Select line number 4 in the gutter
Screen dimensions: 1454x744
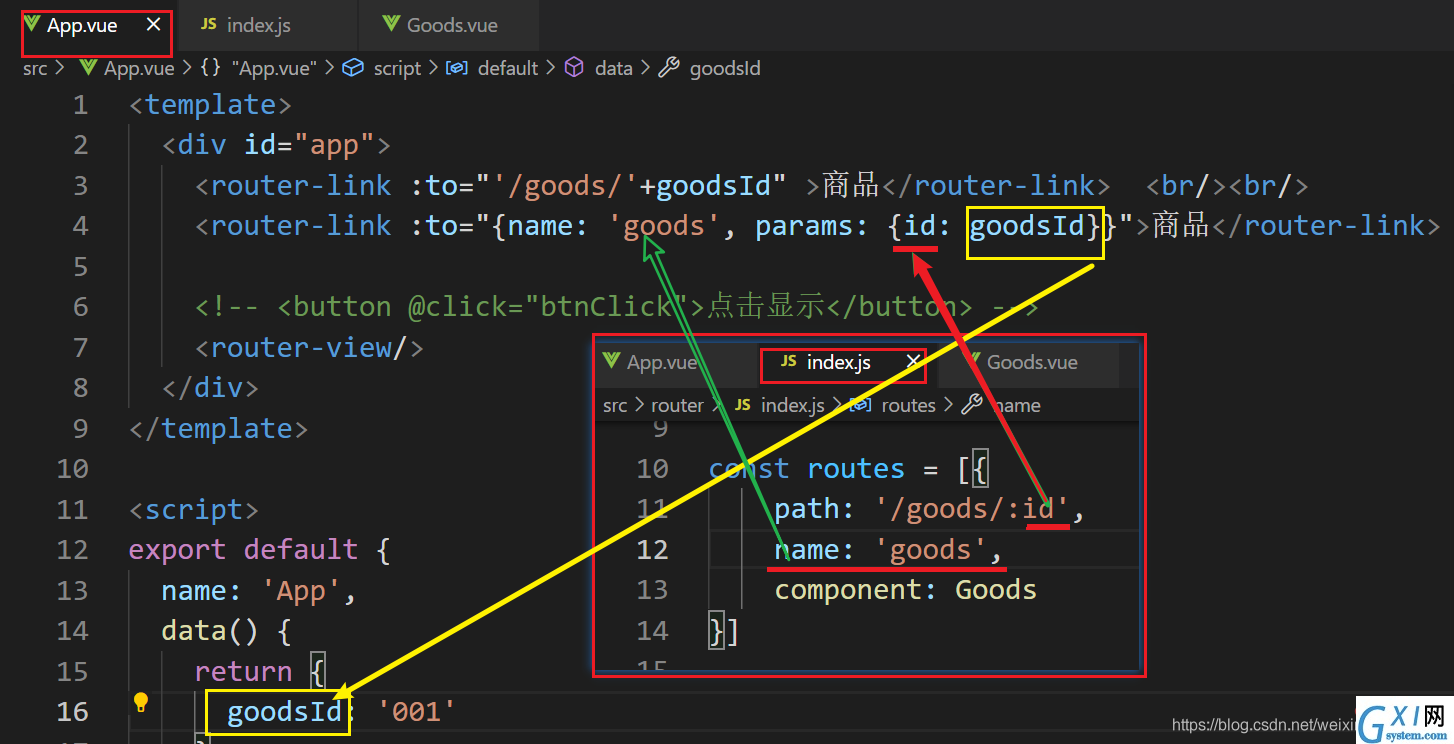click(x=80, y=226)
